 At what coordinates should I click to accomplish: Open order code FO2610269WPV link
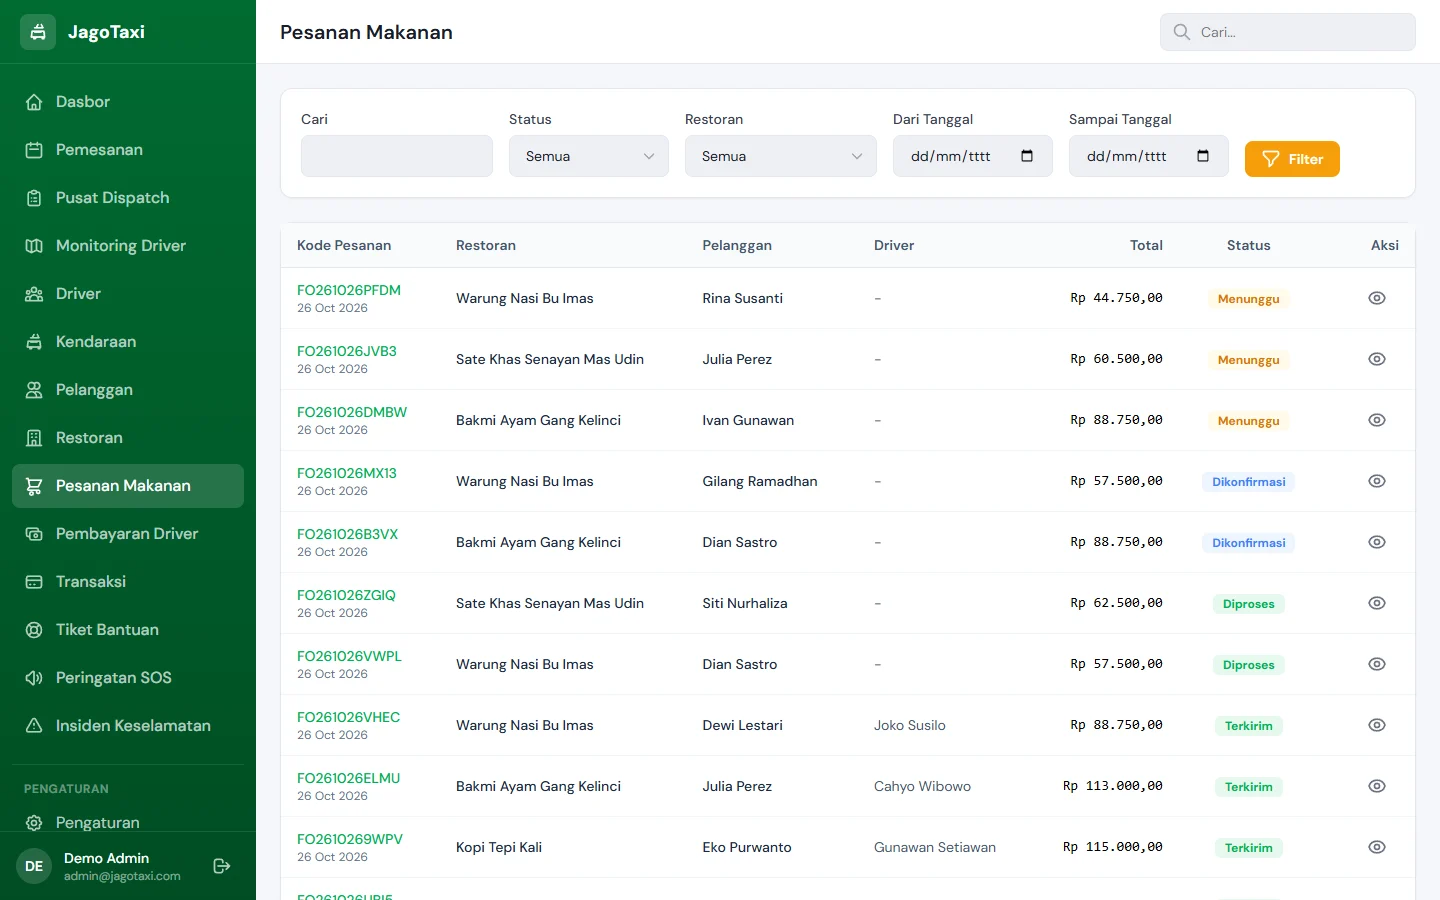(350, 839)
